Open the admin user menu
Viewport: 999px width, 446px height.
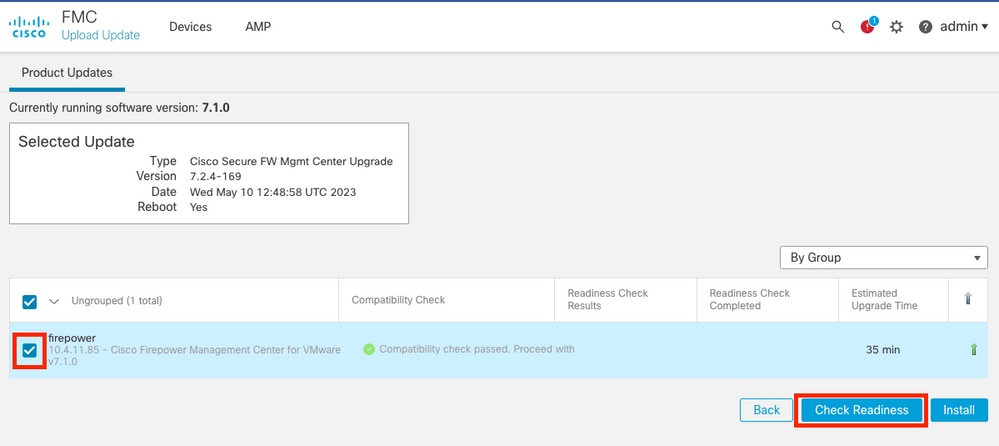pos(964,27)
